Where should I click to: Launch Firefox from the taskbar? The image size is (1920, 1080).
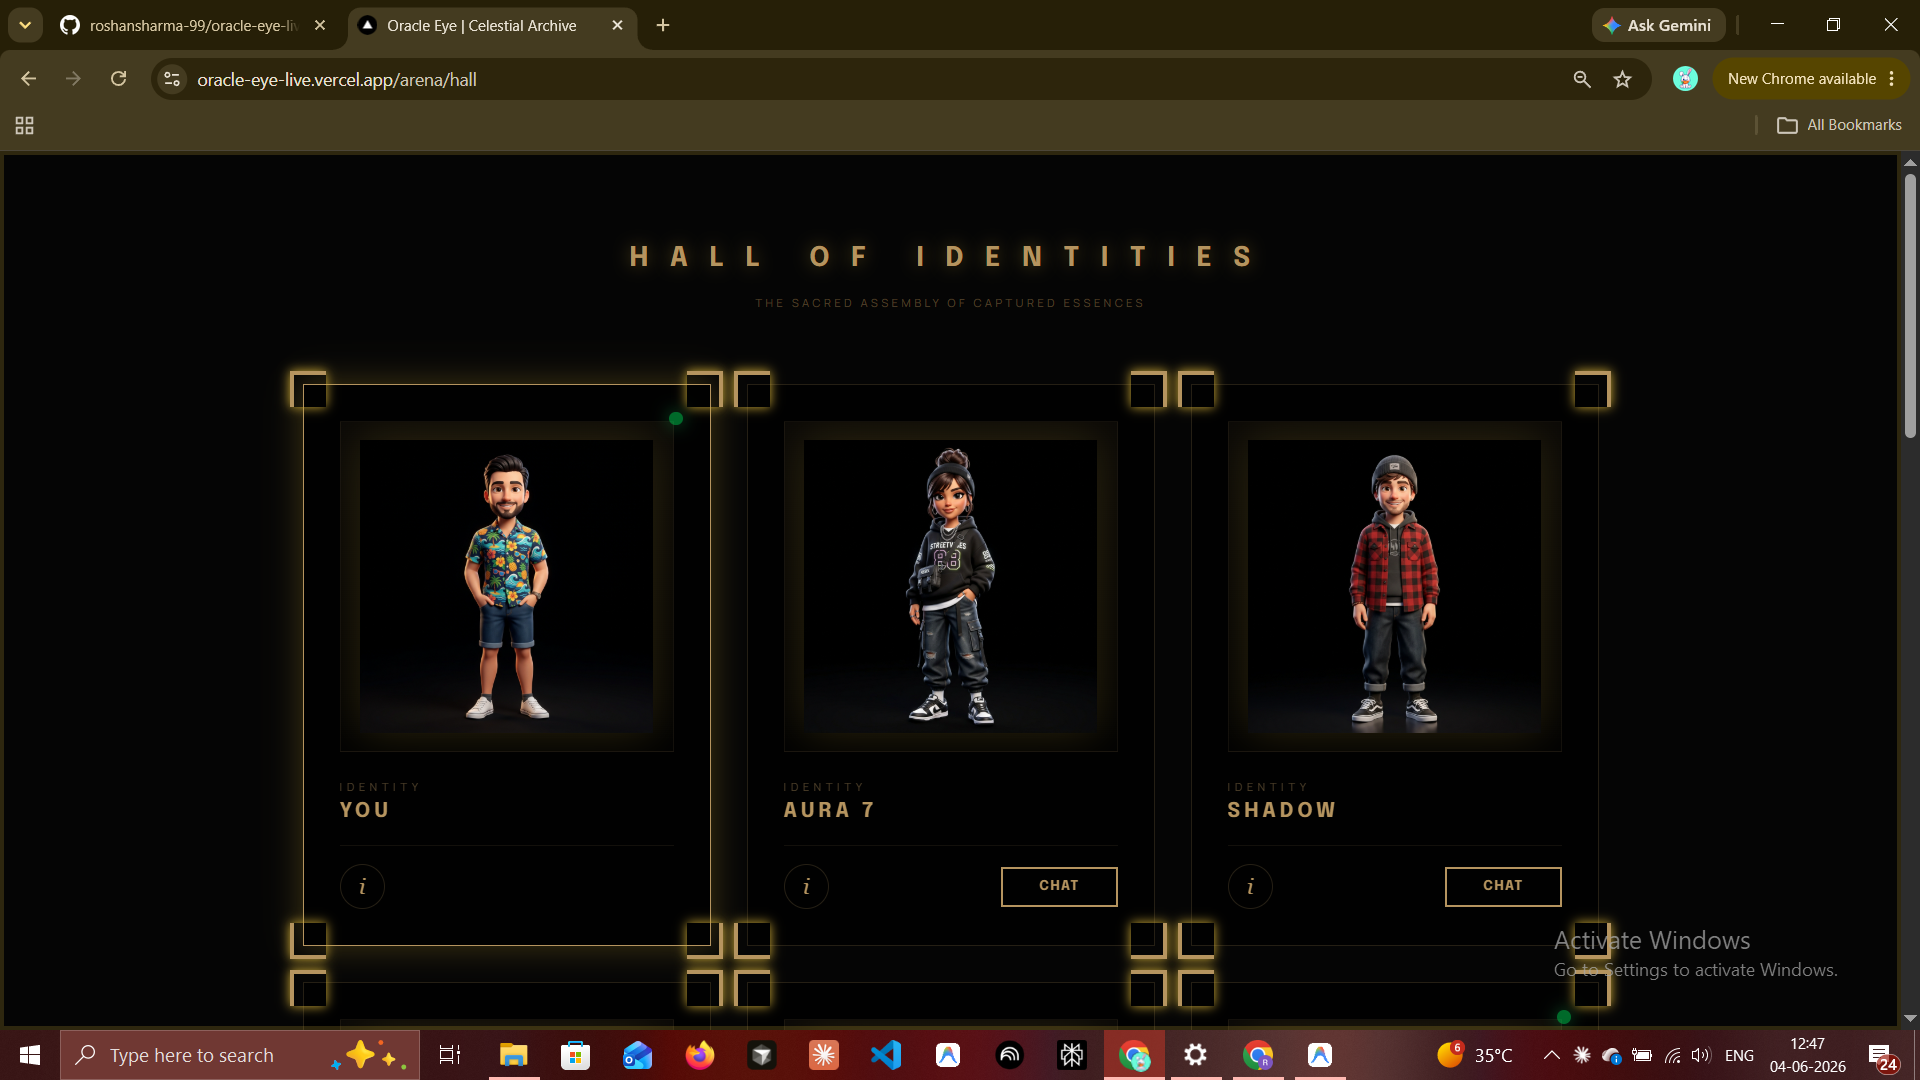(700, 1055)
